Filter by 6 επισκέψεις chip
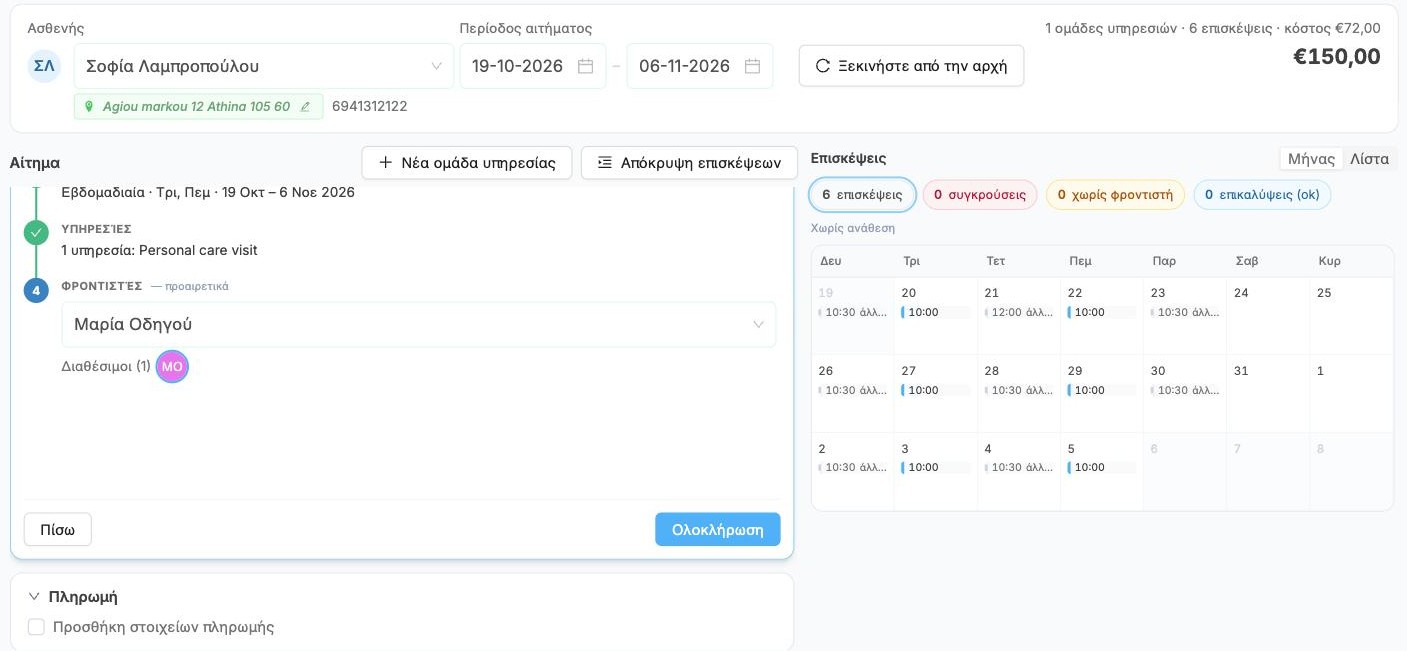The image size is (1407, 651). tap(862, 195)
